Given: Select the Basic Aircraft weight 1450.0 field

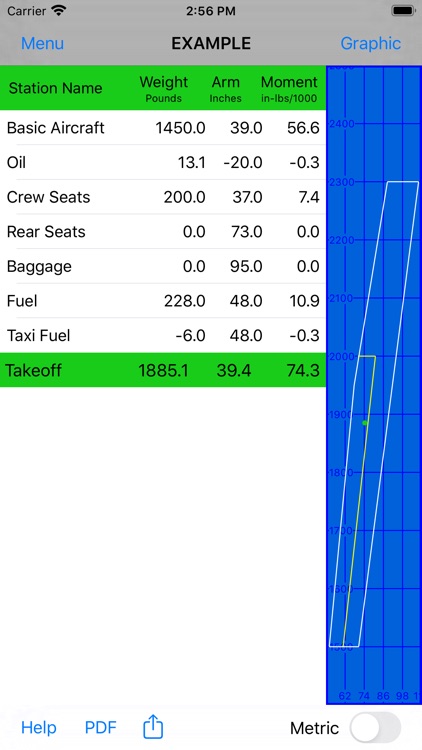Looking at the screenshot, I should 180,128.
